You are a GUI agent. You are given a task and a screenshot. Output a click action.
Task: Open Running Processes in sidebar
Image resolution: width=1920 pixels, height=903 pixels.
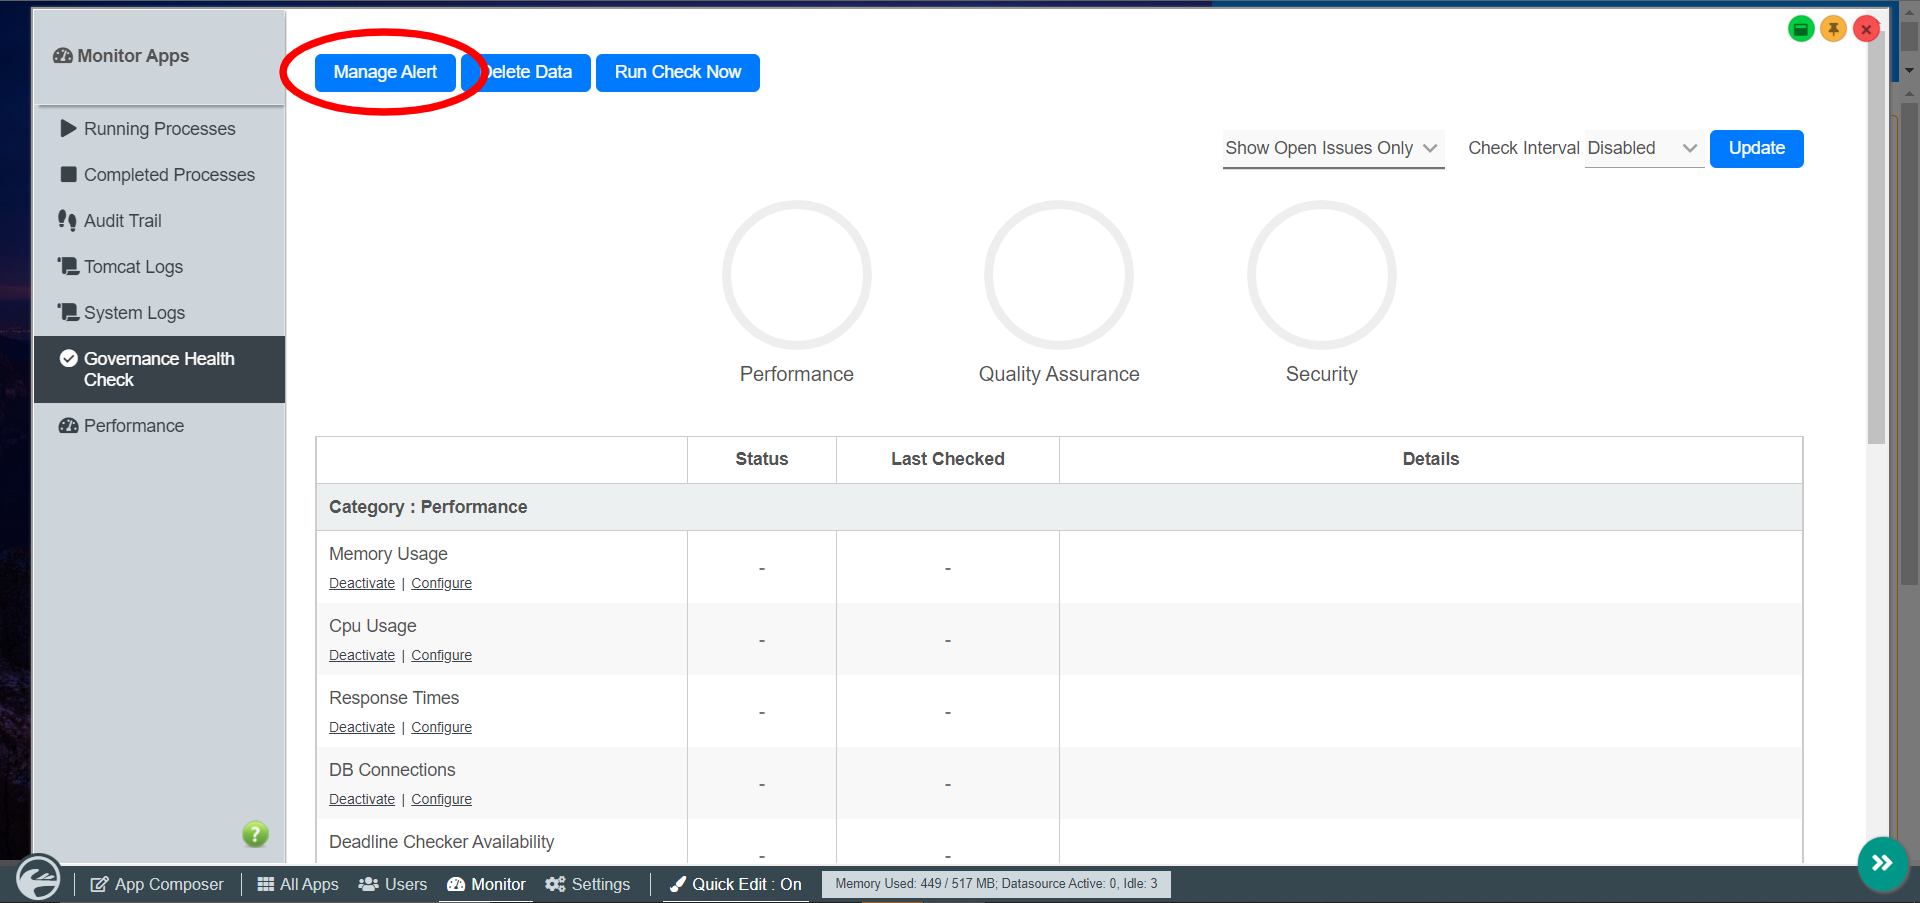159,129
